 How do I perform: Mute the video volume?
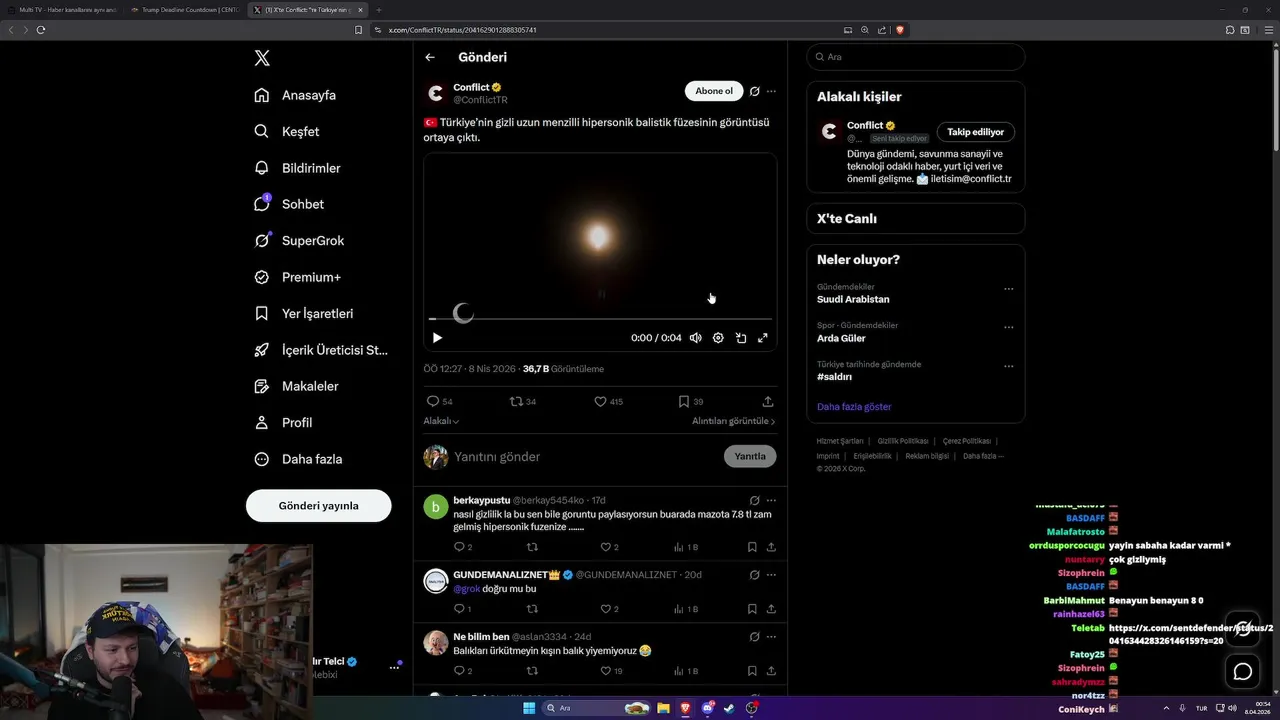click(696, 338)
